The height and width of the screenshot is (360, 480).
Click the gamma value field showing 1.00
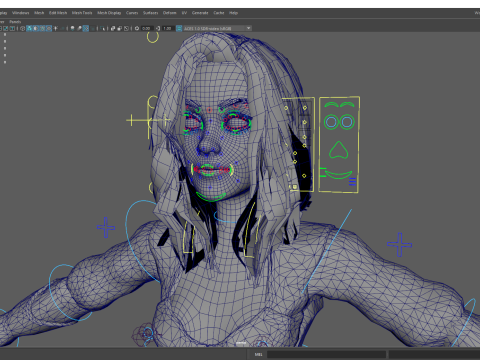[x=168, y=28]
